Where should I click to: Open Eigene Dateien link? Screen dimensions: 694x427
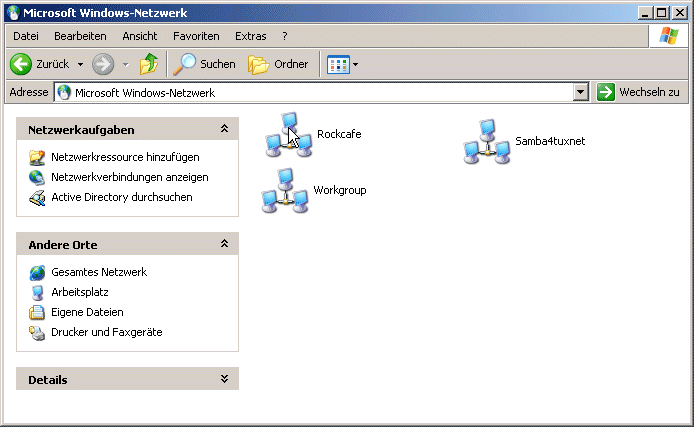coord(87,312)
